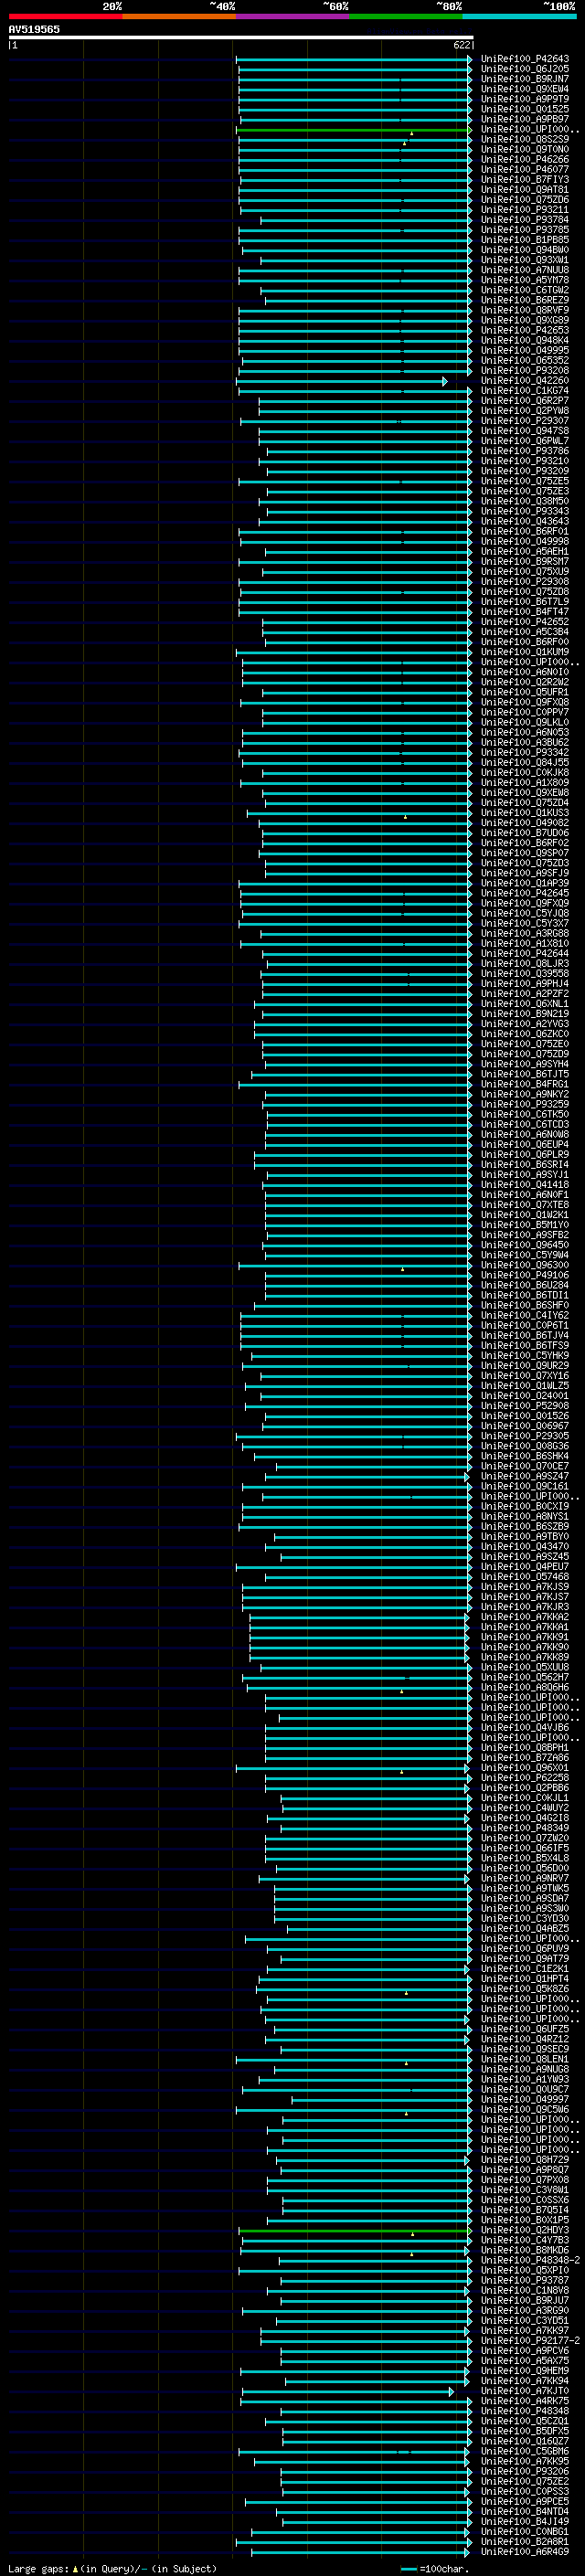The height and width of the screenshot is (2576, 585).
Task: Choose the UniRef100_Q9XG89 entry
Action: coord(525,320)
